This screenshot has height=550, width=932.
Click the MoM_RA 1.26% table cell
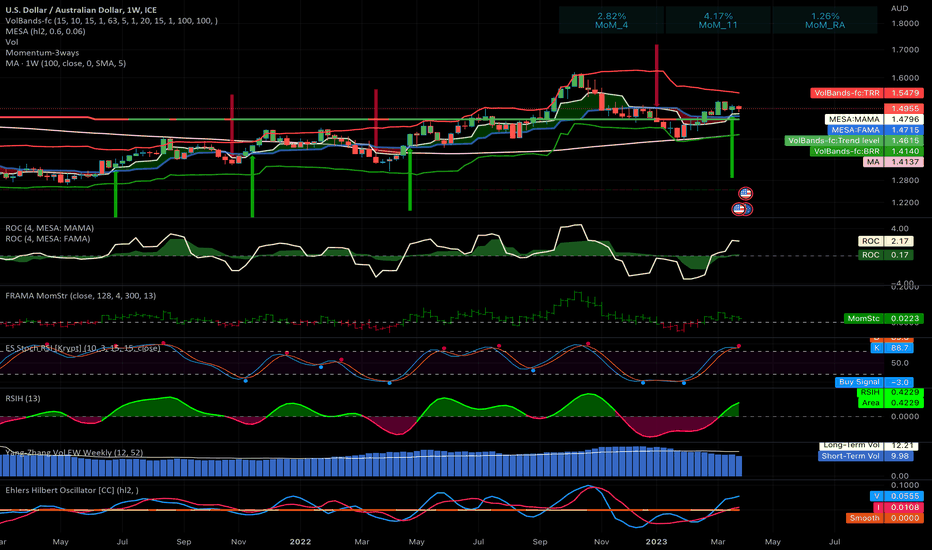[x=825, y=20]
